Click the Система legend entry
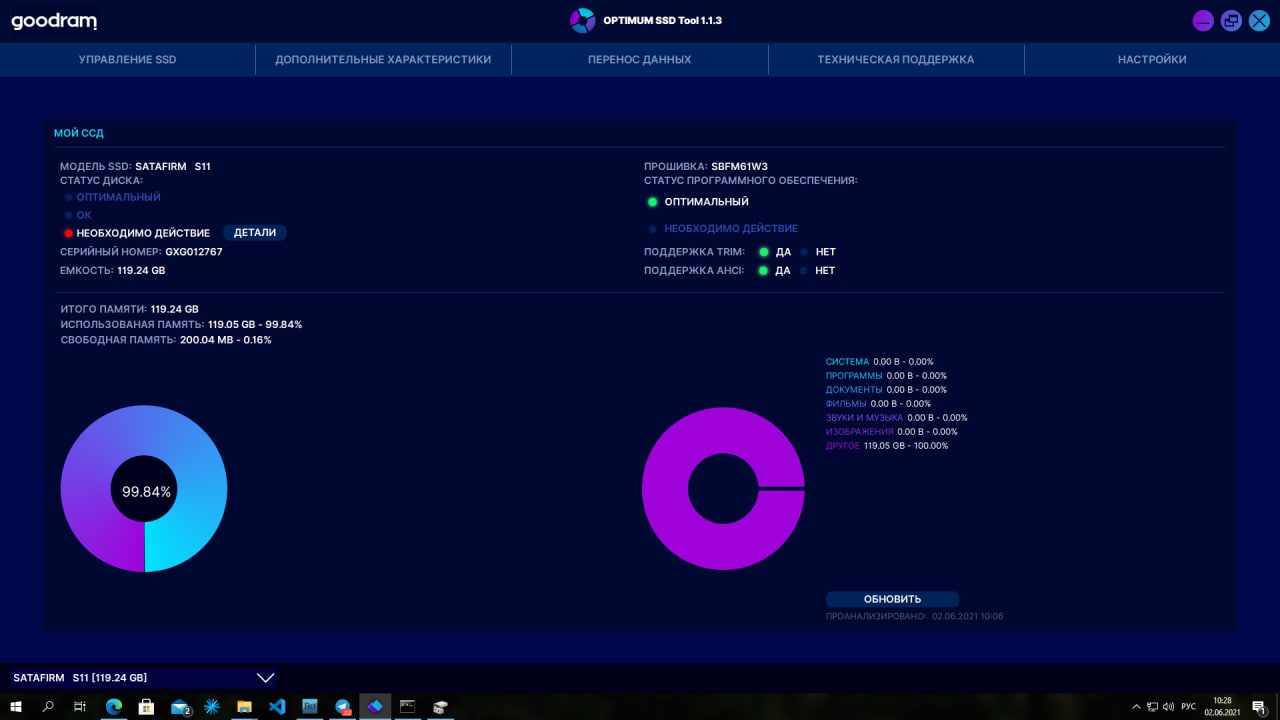1280x720 pixels. (879, 362)
